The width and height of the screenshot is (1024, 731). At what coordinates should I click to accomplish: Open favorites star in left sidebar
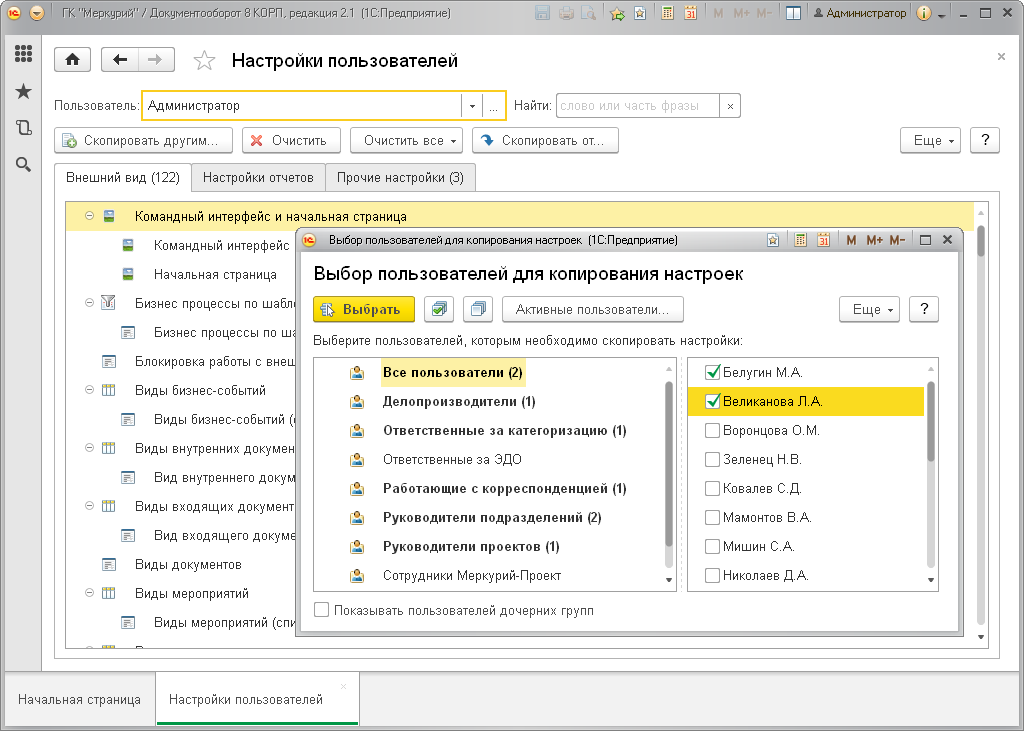(x=24, y=91)
